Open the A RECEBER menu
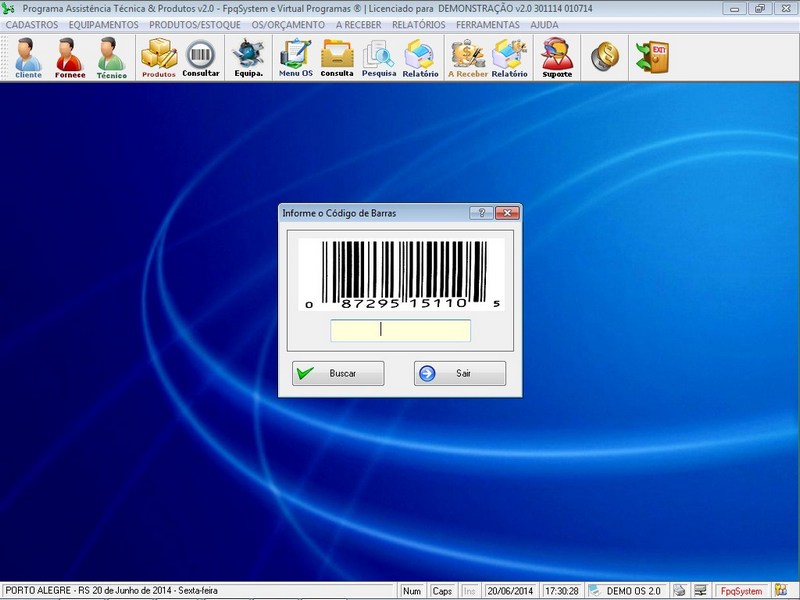Viewport: 800px width, 600px height. pyautogui.click(x=358, y=25)
